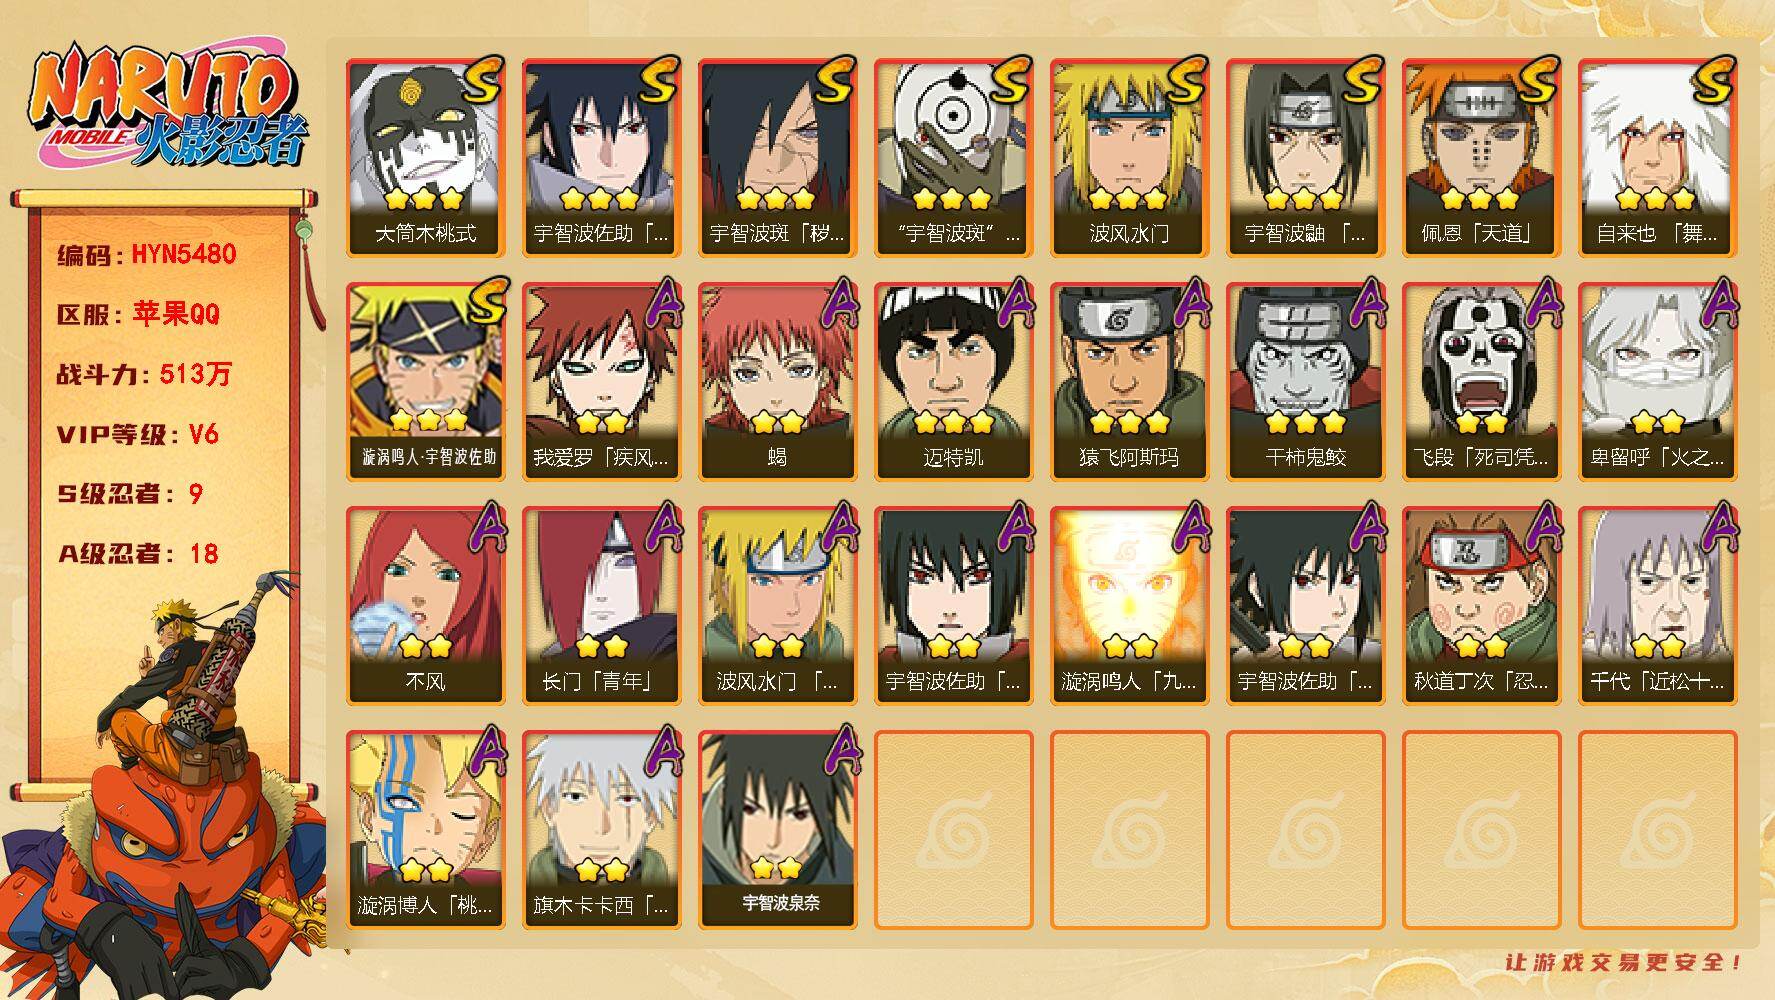Select the 宇智波泉奈 ninja card
The width and height of the screenshot is (1775, 1000).
click(x=778, y=830)
